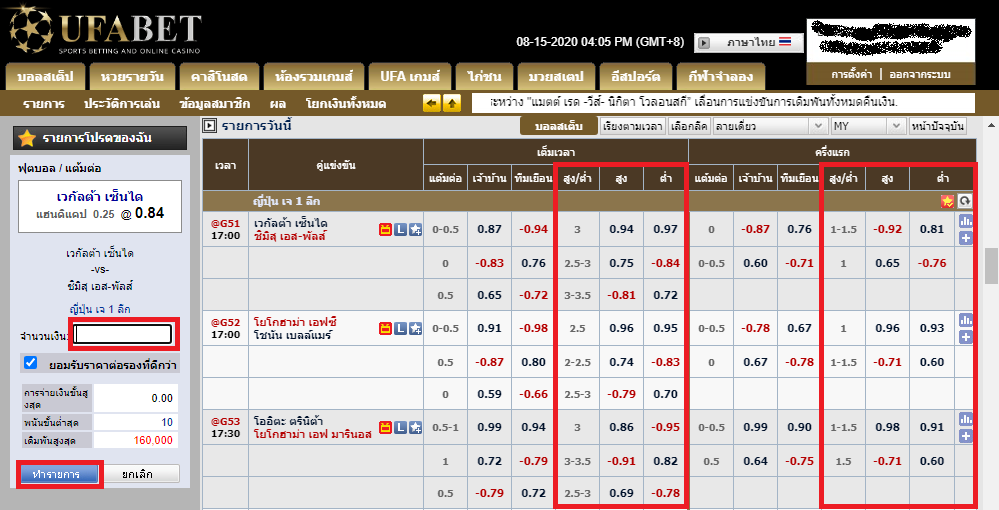Select full-time over odds 0.96 for G52

[621, 328]
